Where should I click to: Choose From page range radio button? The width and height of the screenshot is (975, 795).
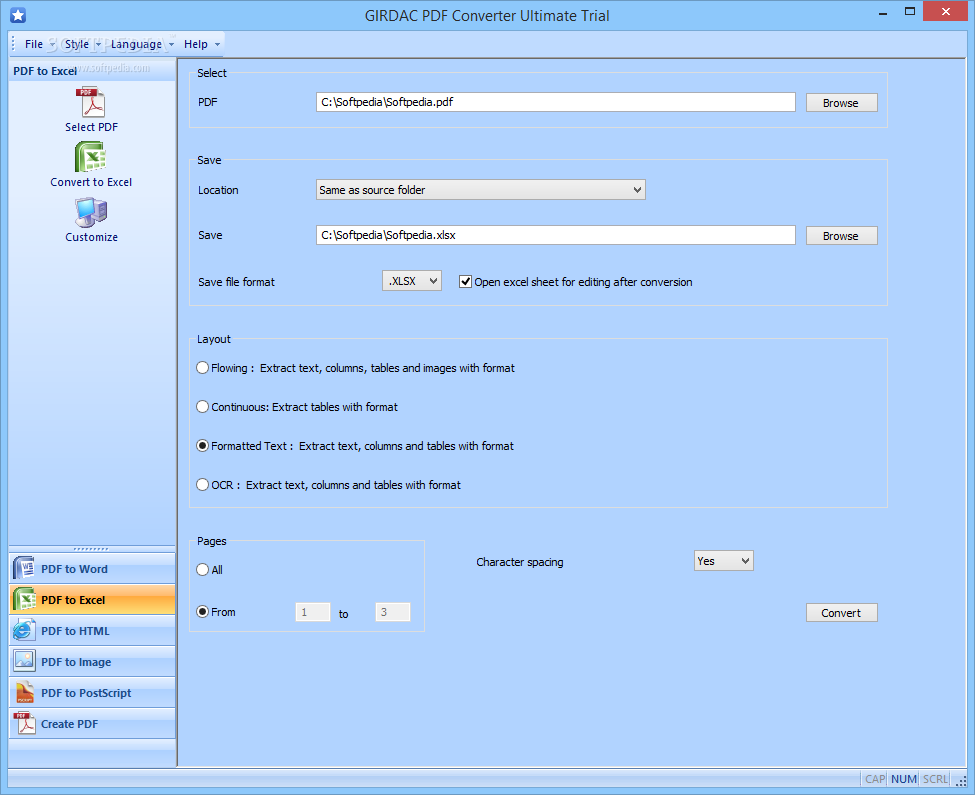202,612
